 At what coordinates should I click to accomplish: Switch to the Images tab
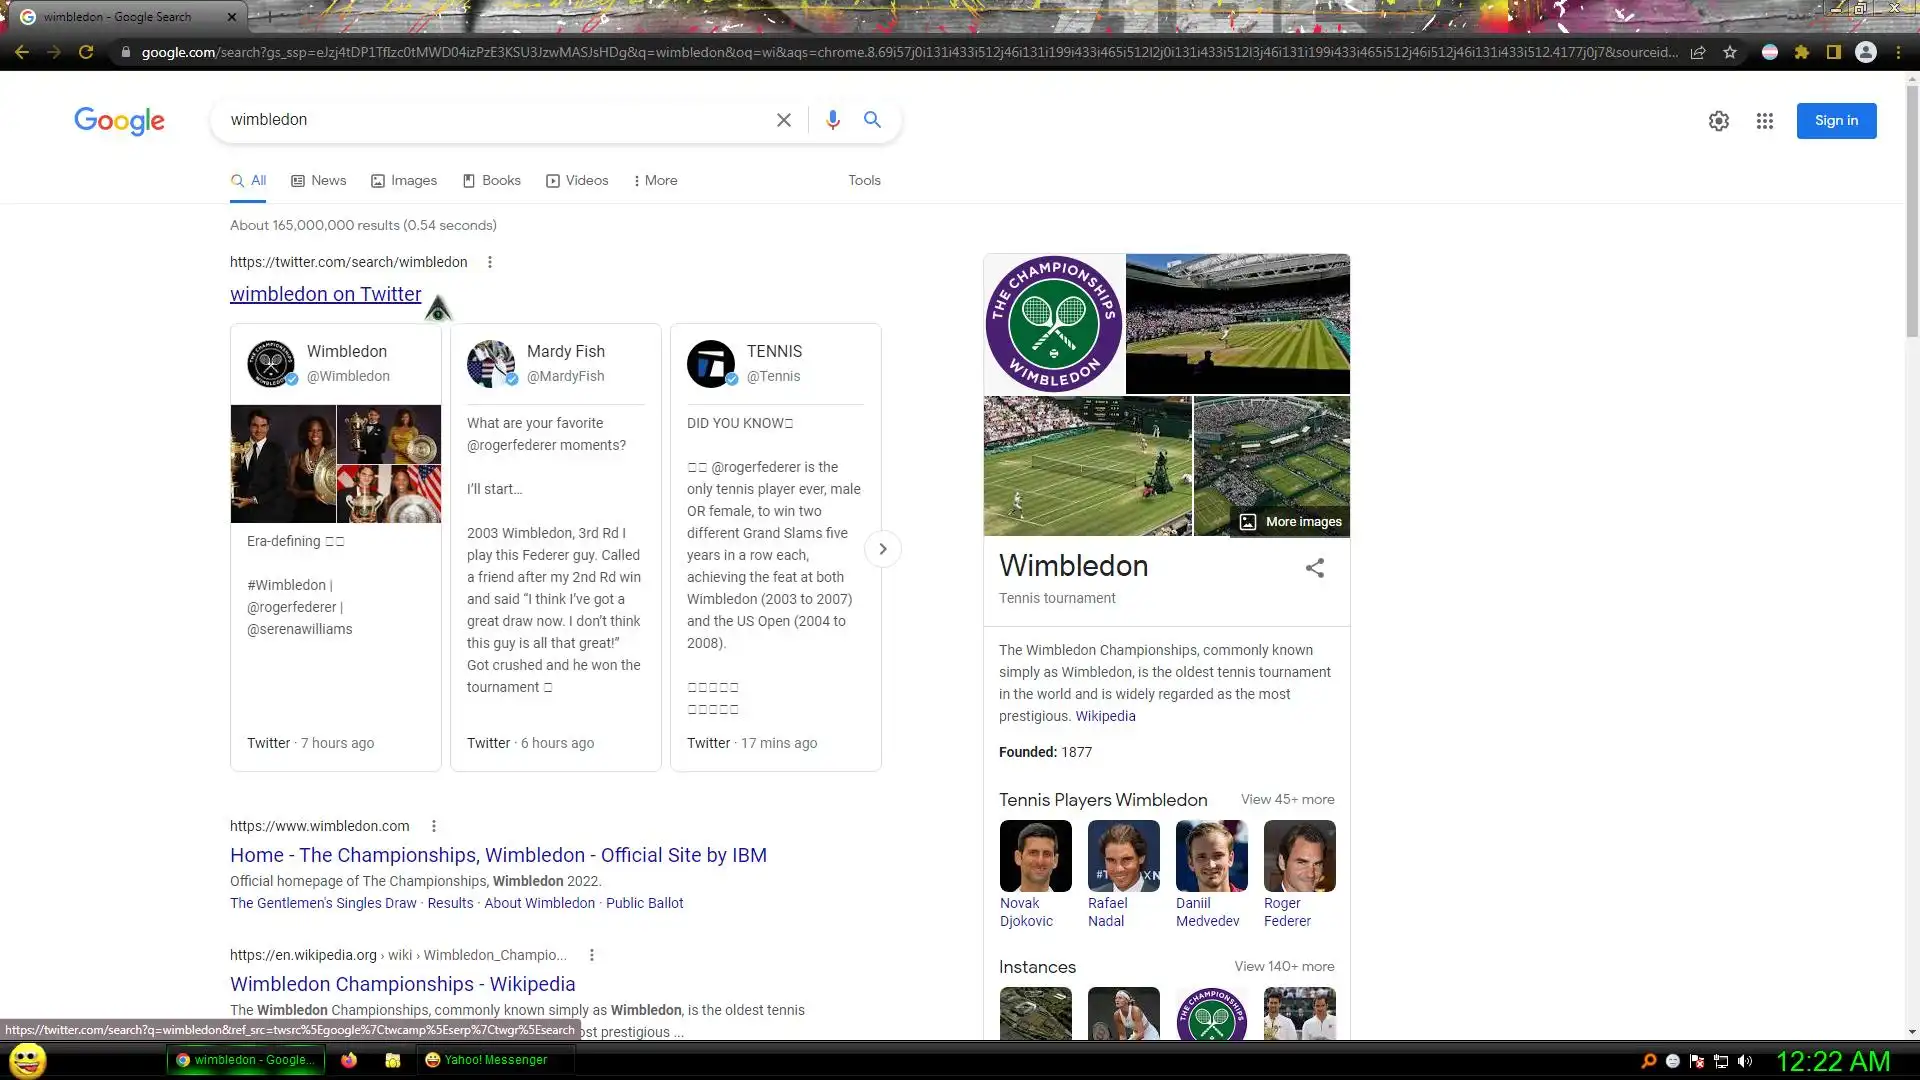(404, 181)
